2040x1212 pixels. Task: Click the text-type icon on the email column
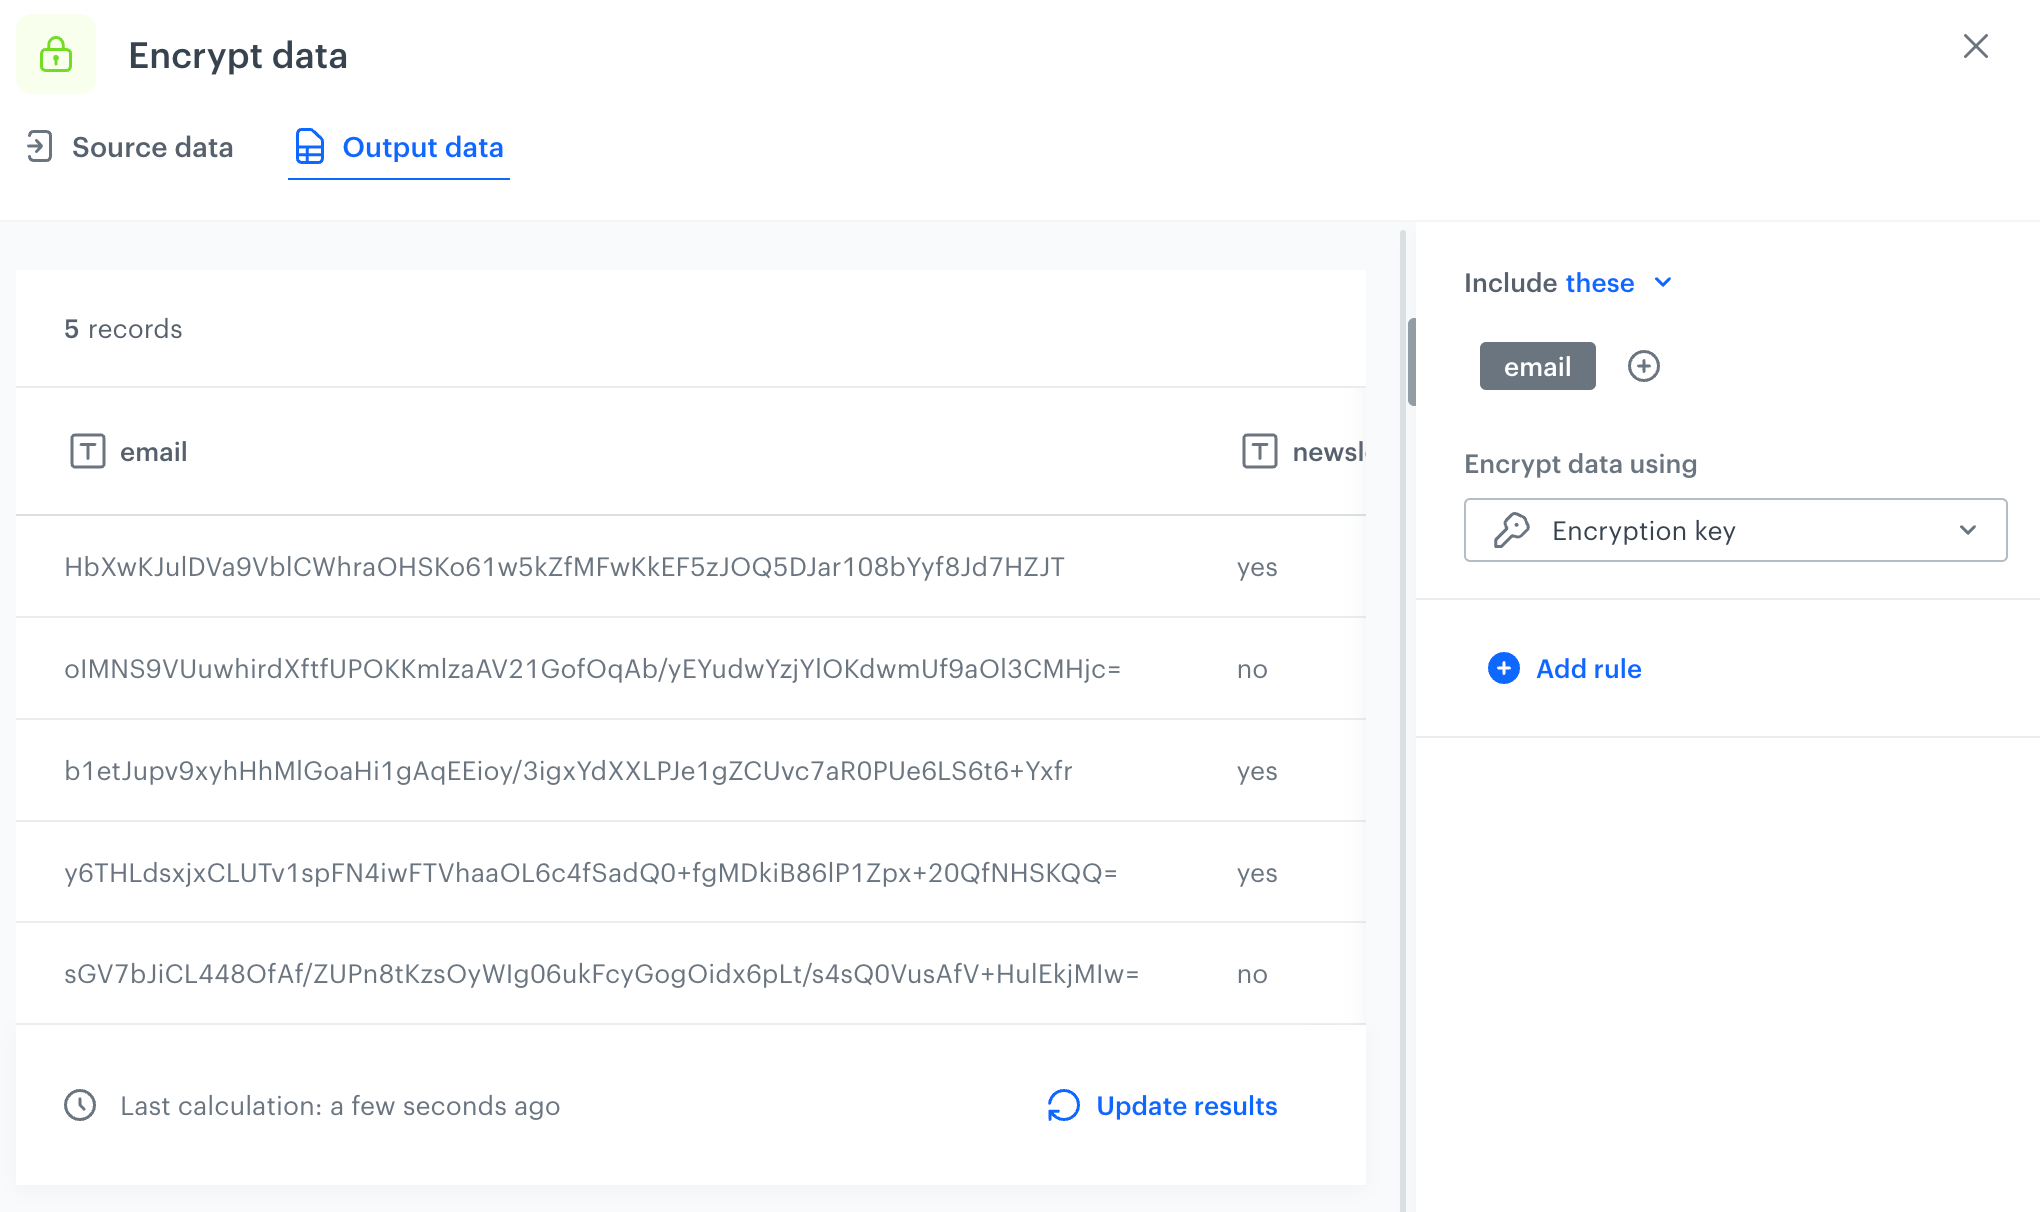[x=88, y=451]
